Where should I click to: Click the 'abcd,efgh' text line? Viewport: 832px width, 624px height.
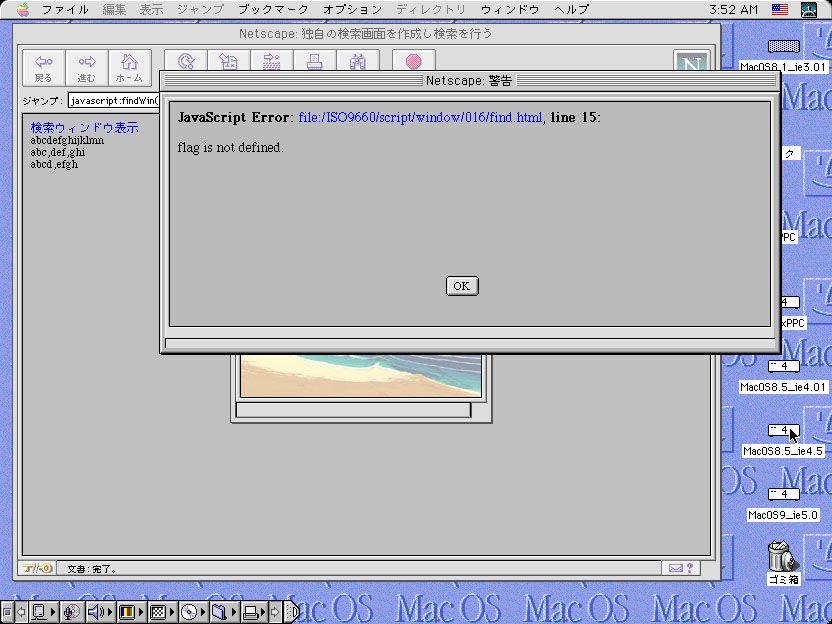click(54, 164)
